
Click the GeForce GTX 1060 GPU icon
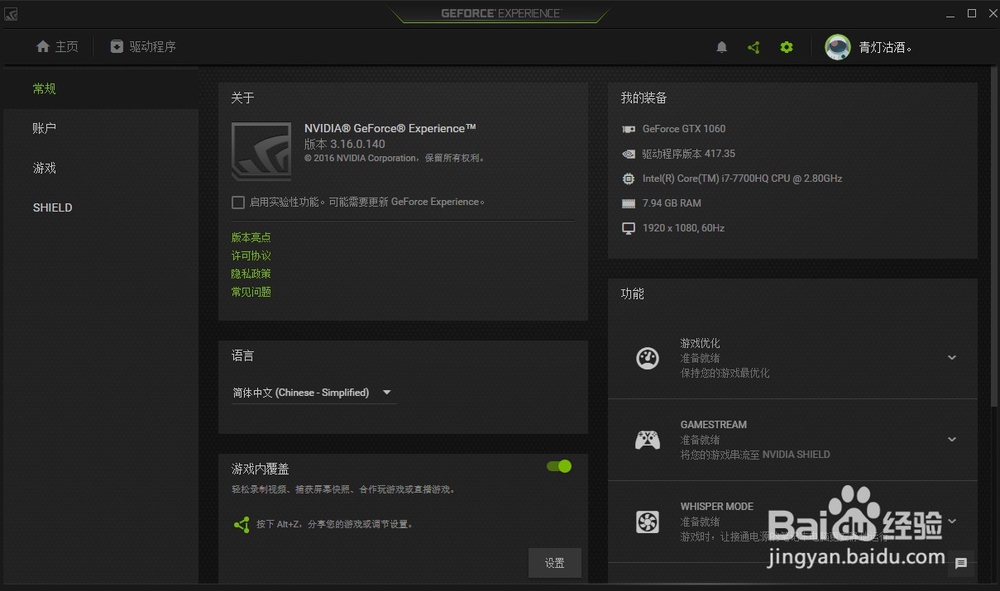tap(630, 128)
